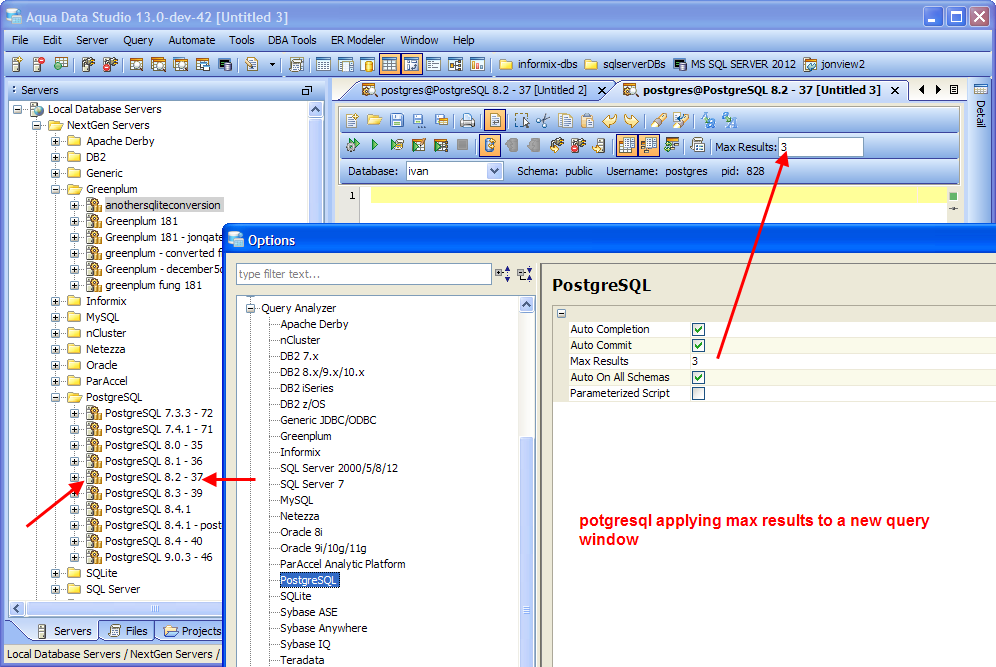Viewport: 996px width, 667px height.
Task: Expand the Apache Derby server folder
Action: pos(55,141)
